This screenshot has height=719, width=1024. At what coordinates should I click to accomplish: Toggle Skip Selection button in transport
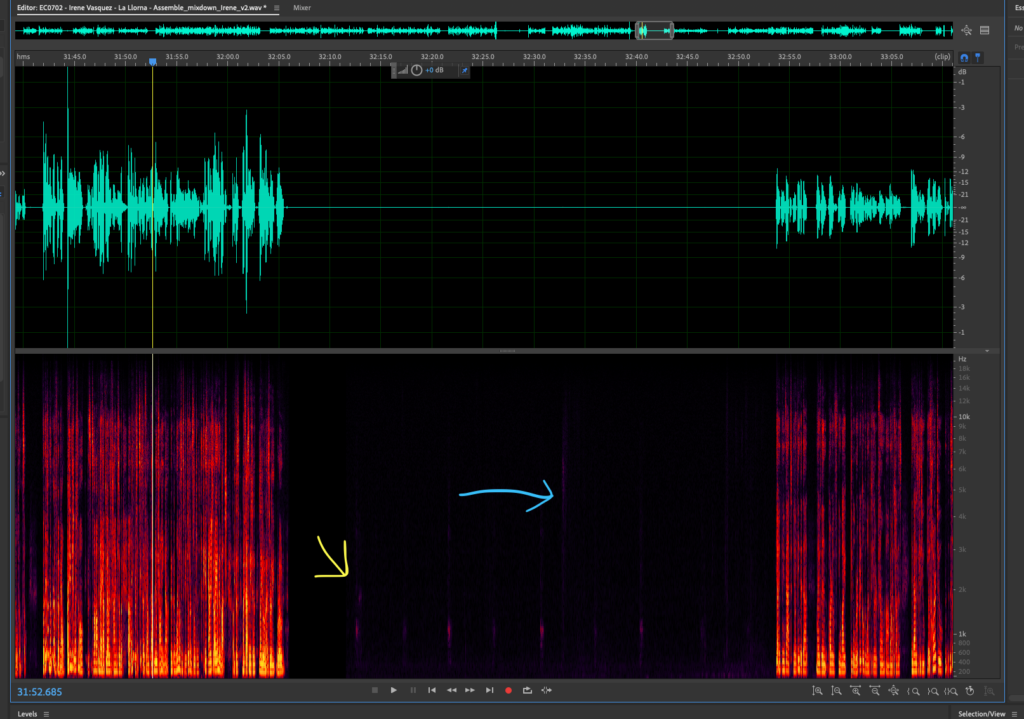pos(547,690)
